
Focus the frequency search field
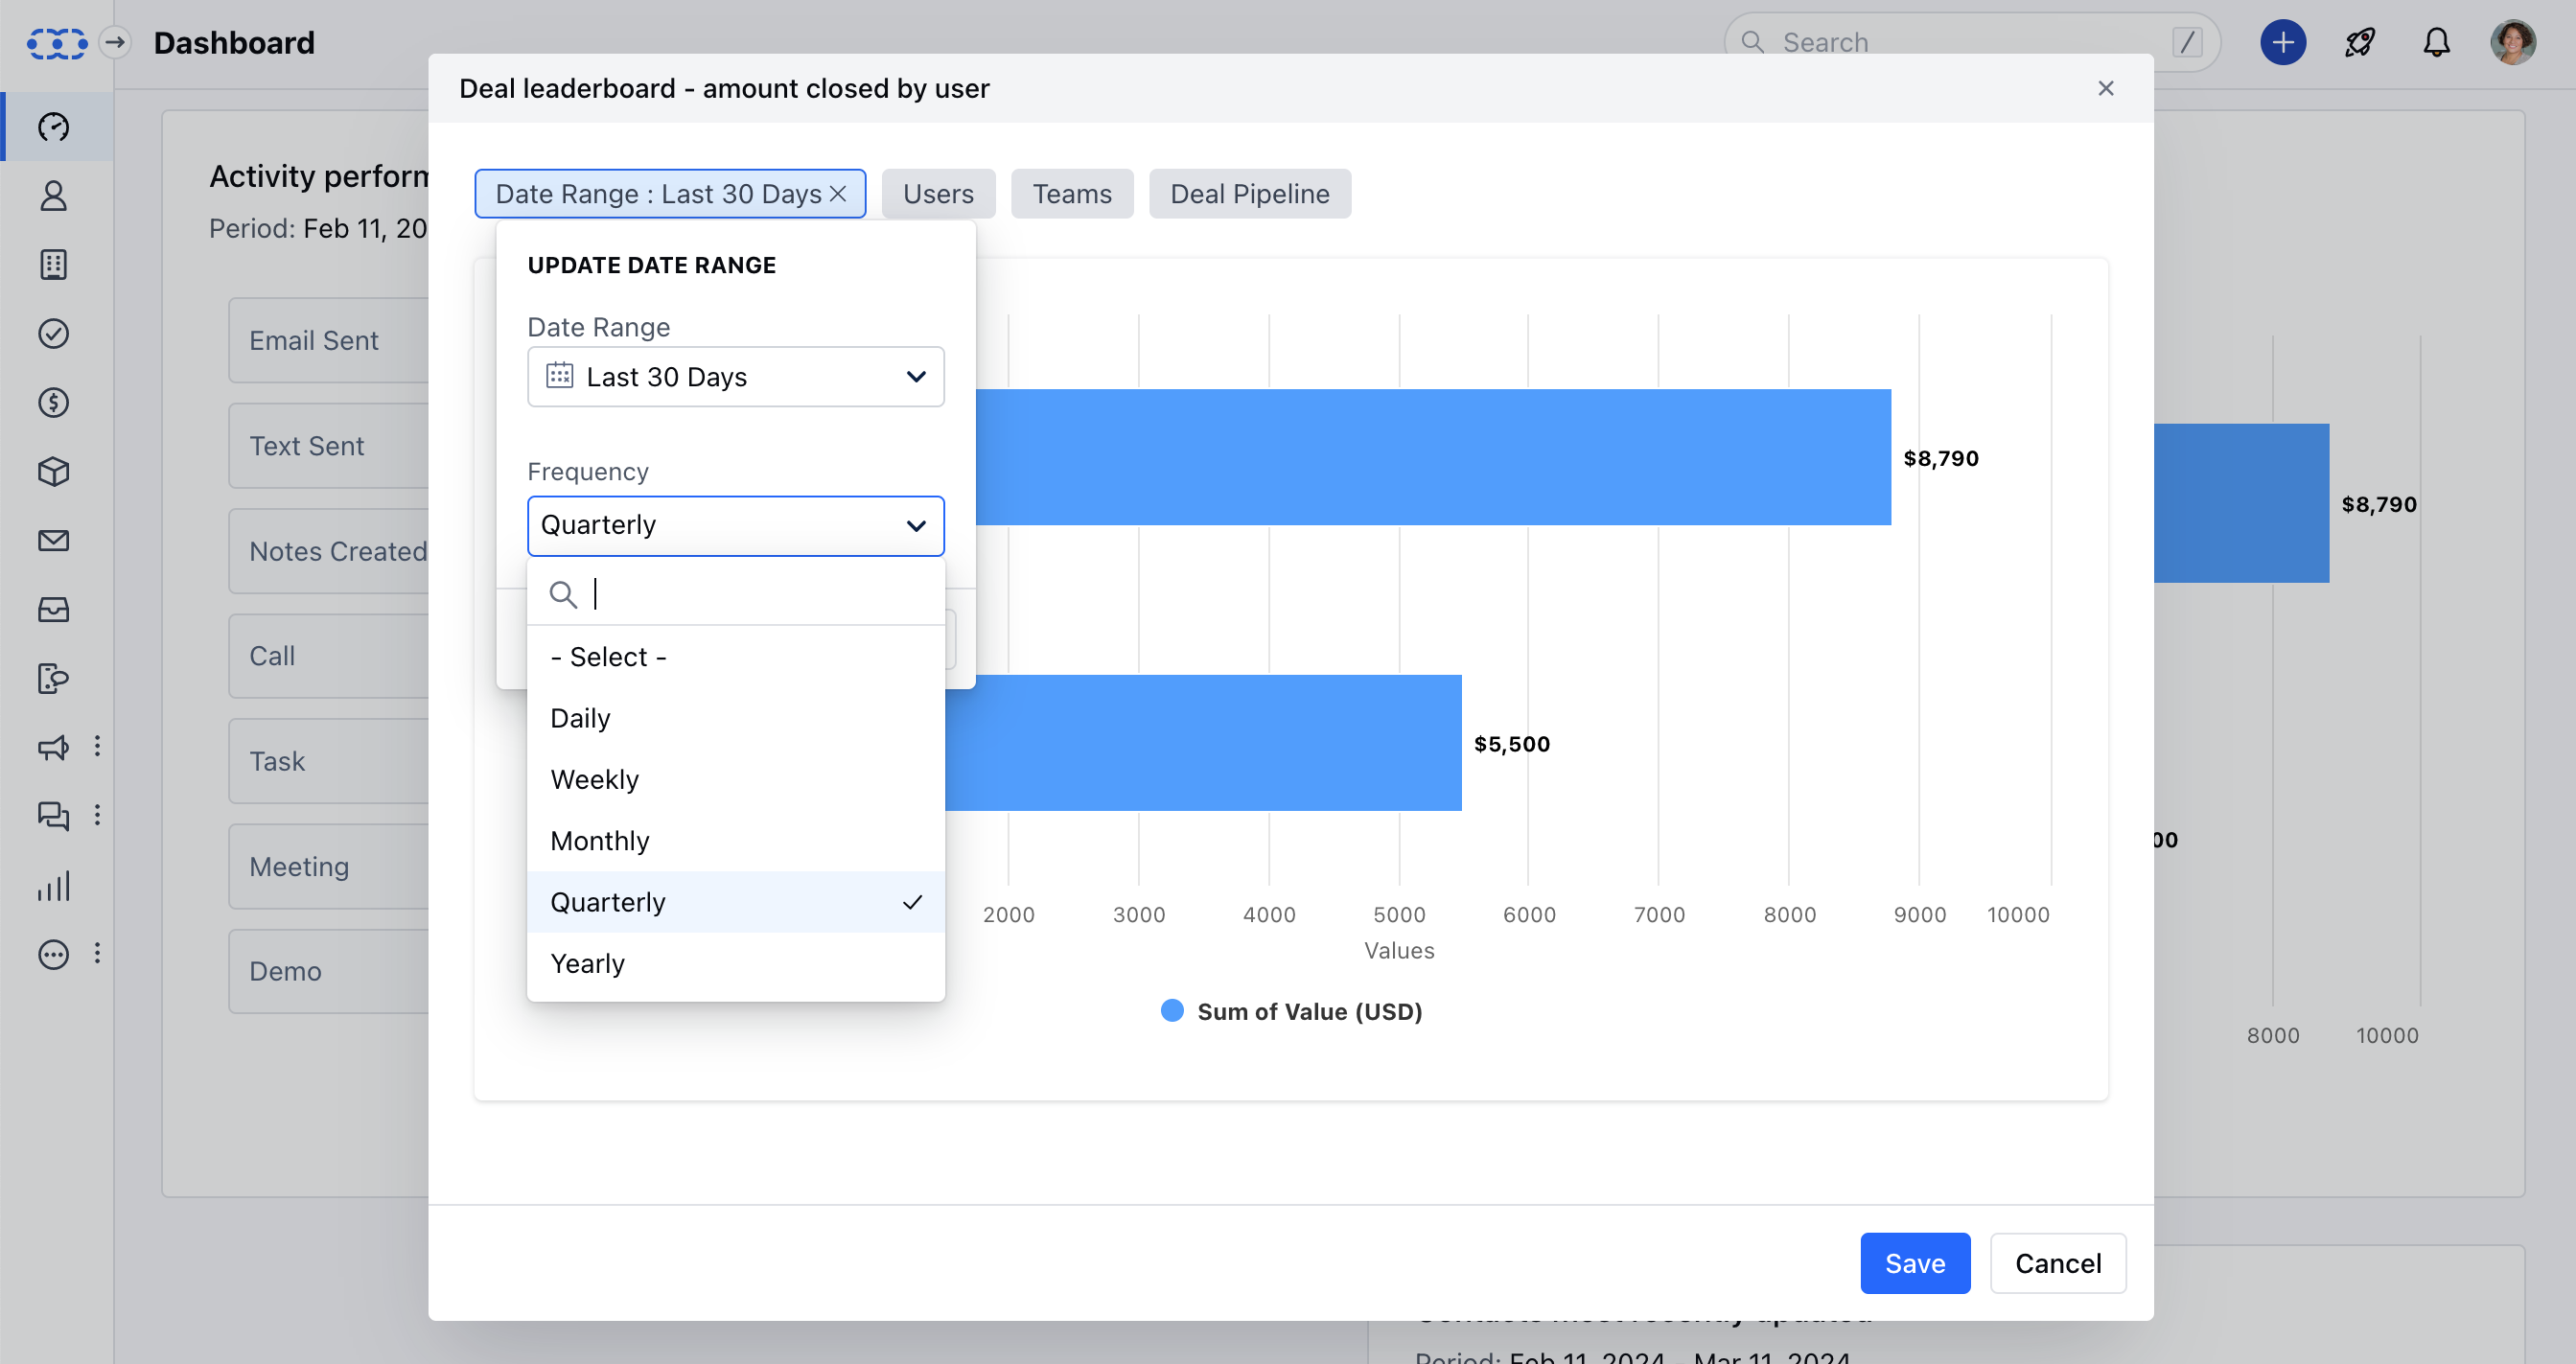735,594
